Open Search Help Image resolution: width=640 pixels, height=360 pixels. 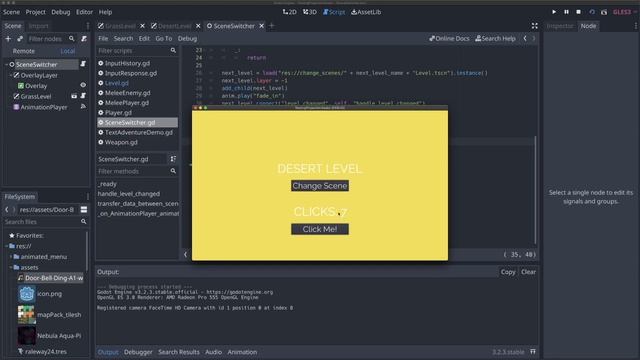495,38
